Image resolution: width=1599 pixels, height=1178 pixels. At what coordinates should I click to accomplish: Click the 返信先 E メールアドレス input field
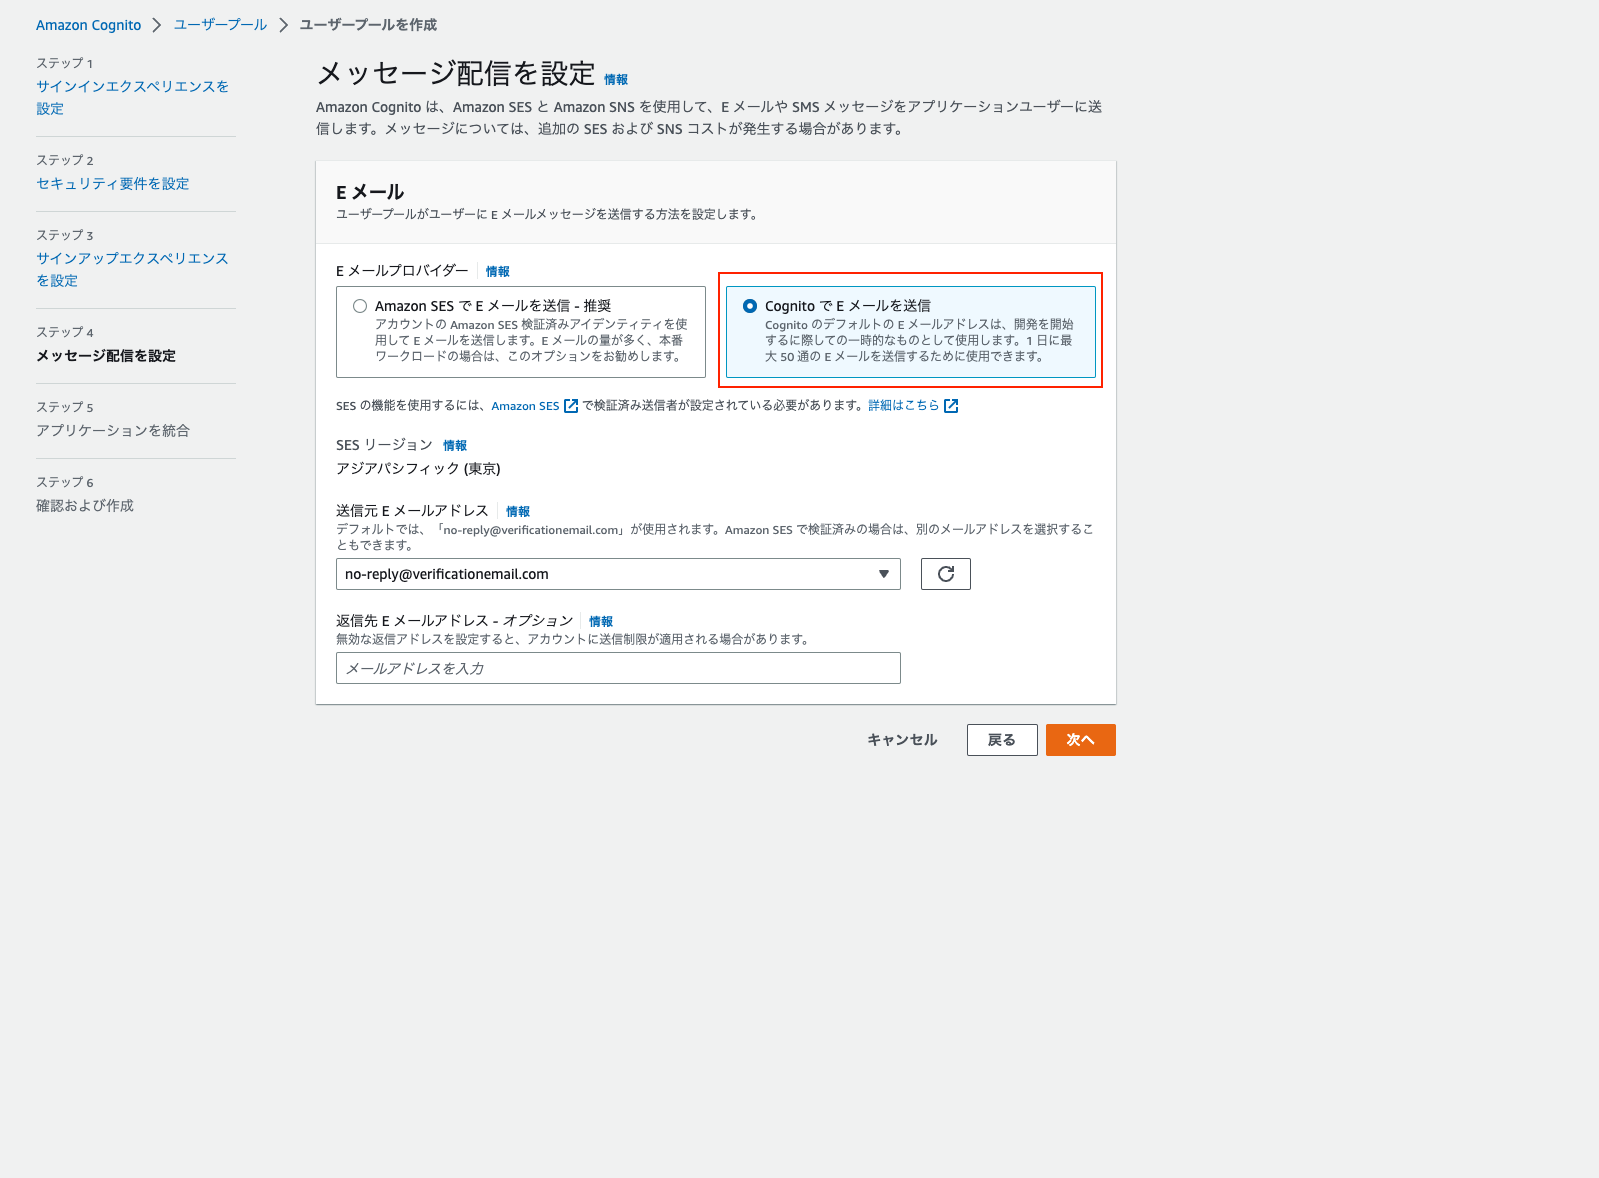(618, 668)
